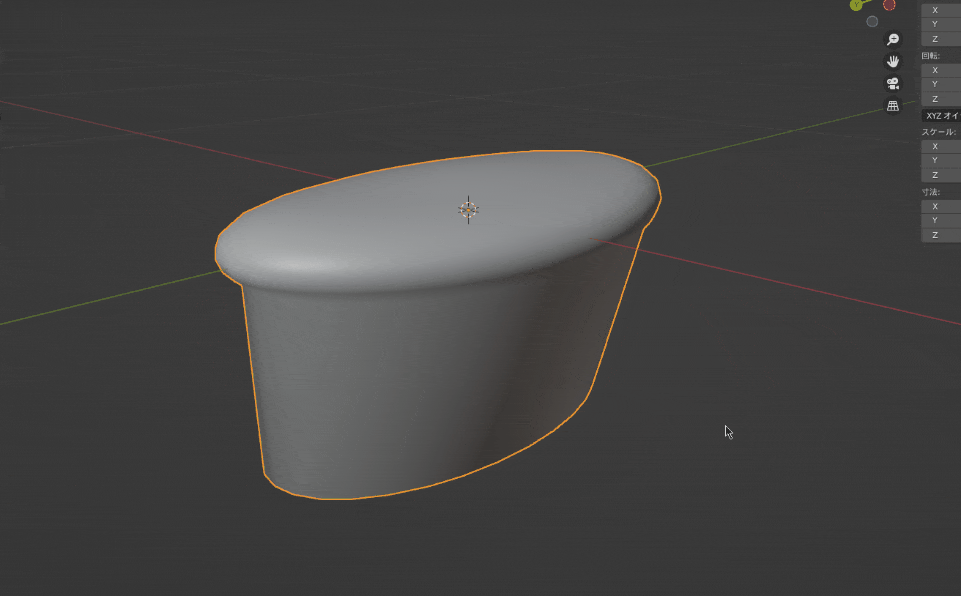Click the Z field under スケール
961x596 pixels.
click(941, 175)
